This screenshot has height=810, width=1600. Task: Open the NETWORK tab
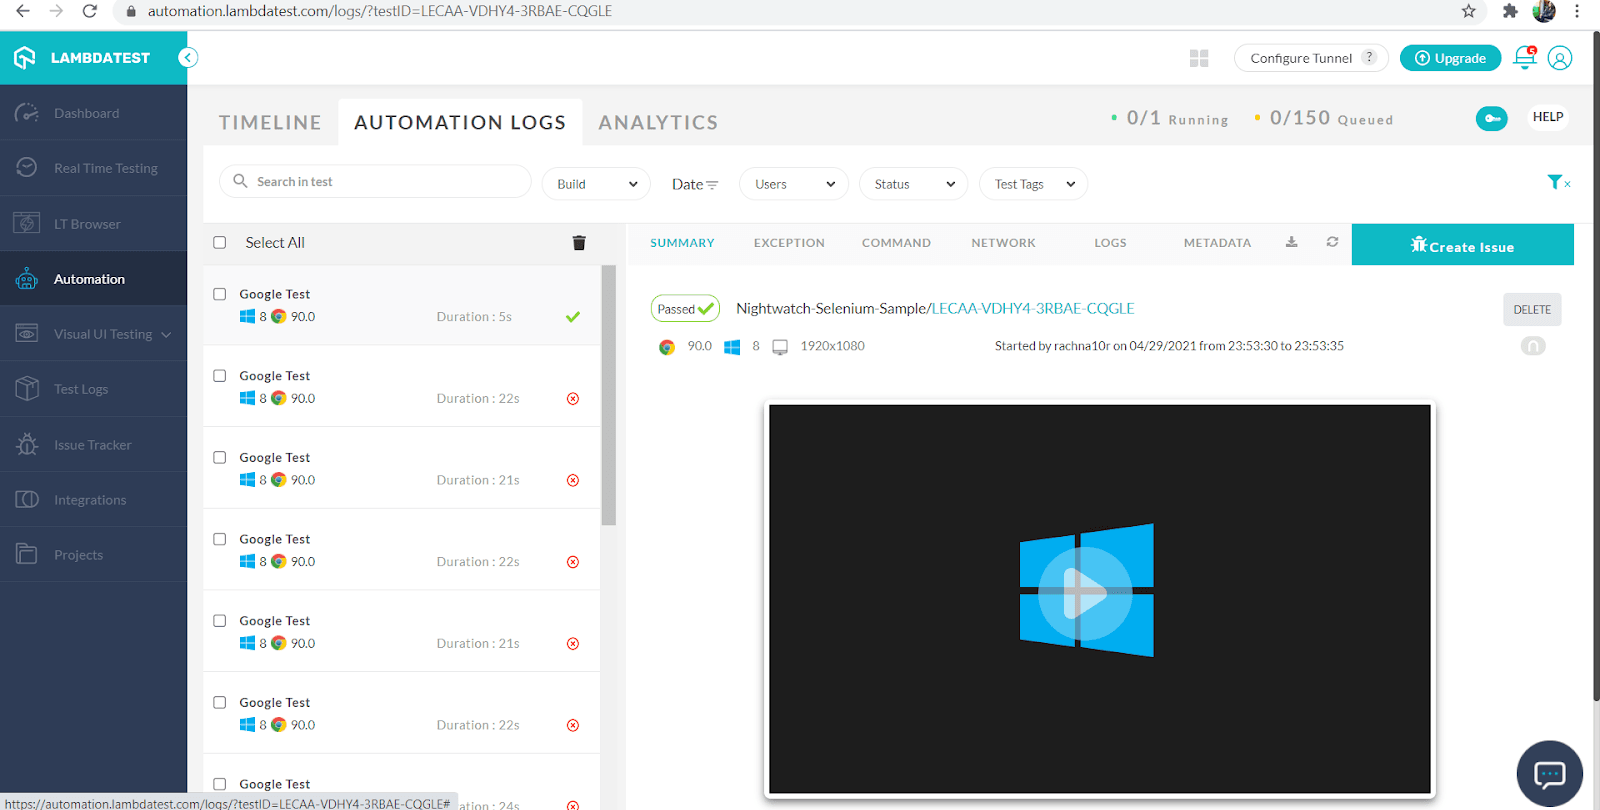tap(1003, 243)
